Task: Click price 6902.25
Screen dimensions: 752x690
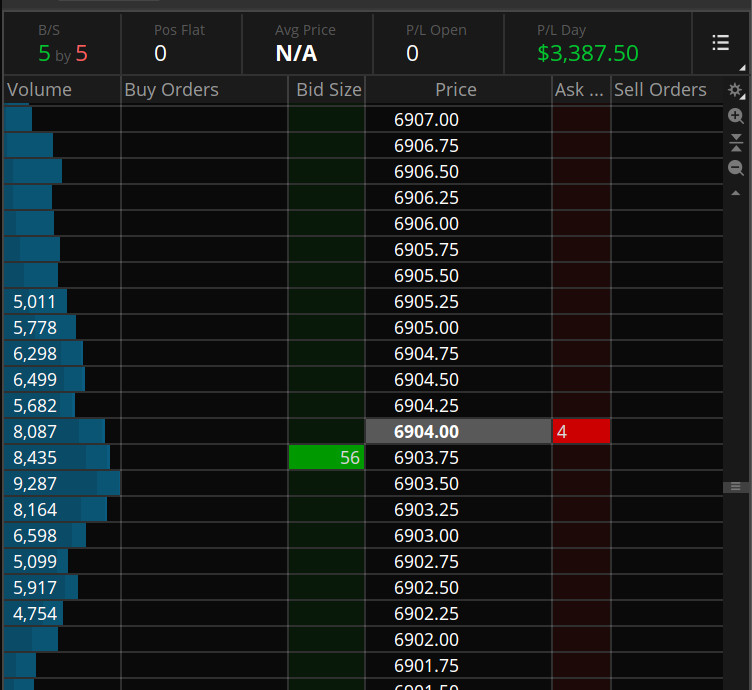Action: pos(426,613)
